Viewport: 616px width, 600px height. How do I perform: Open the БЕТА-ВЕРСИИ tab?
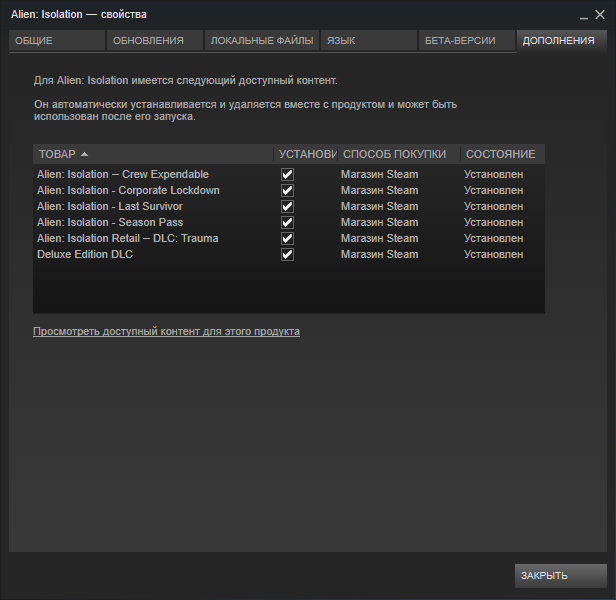pos(467,40)
